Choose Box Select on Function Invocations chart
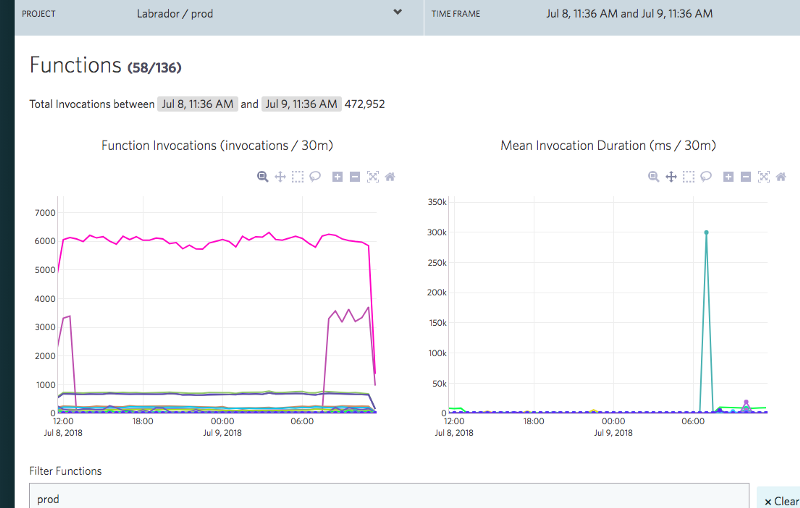Image resolution: width=800 pixels, height=508 pixels. point(297,176)
